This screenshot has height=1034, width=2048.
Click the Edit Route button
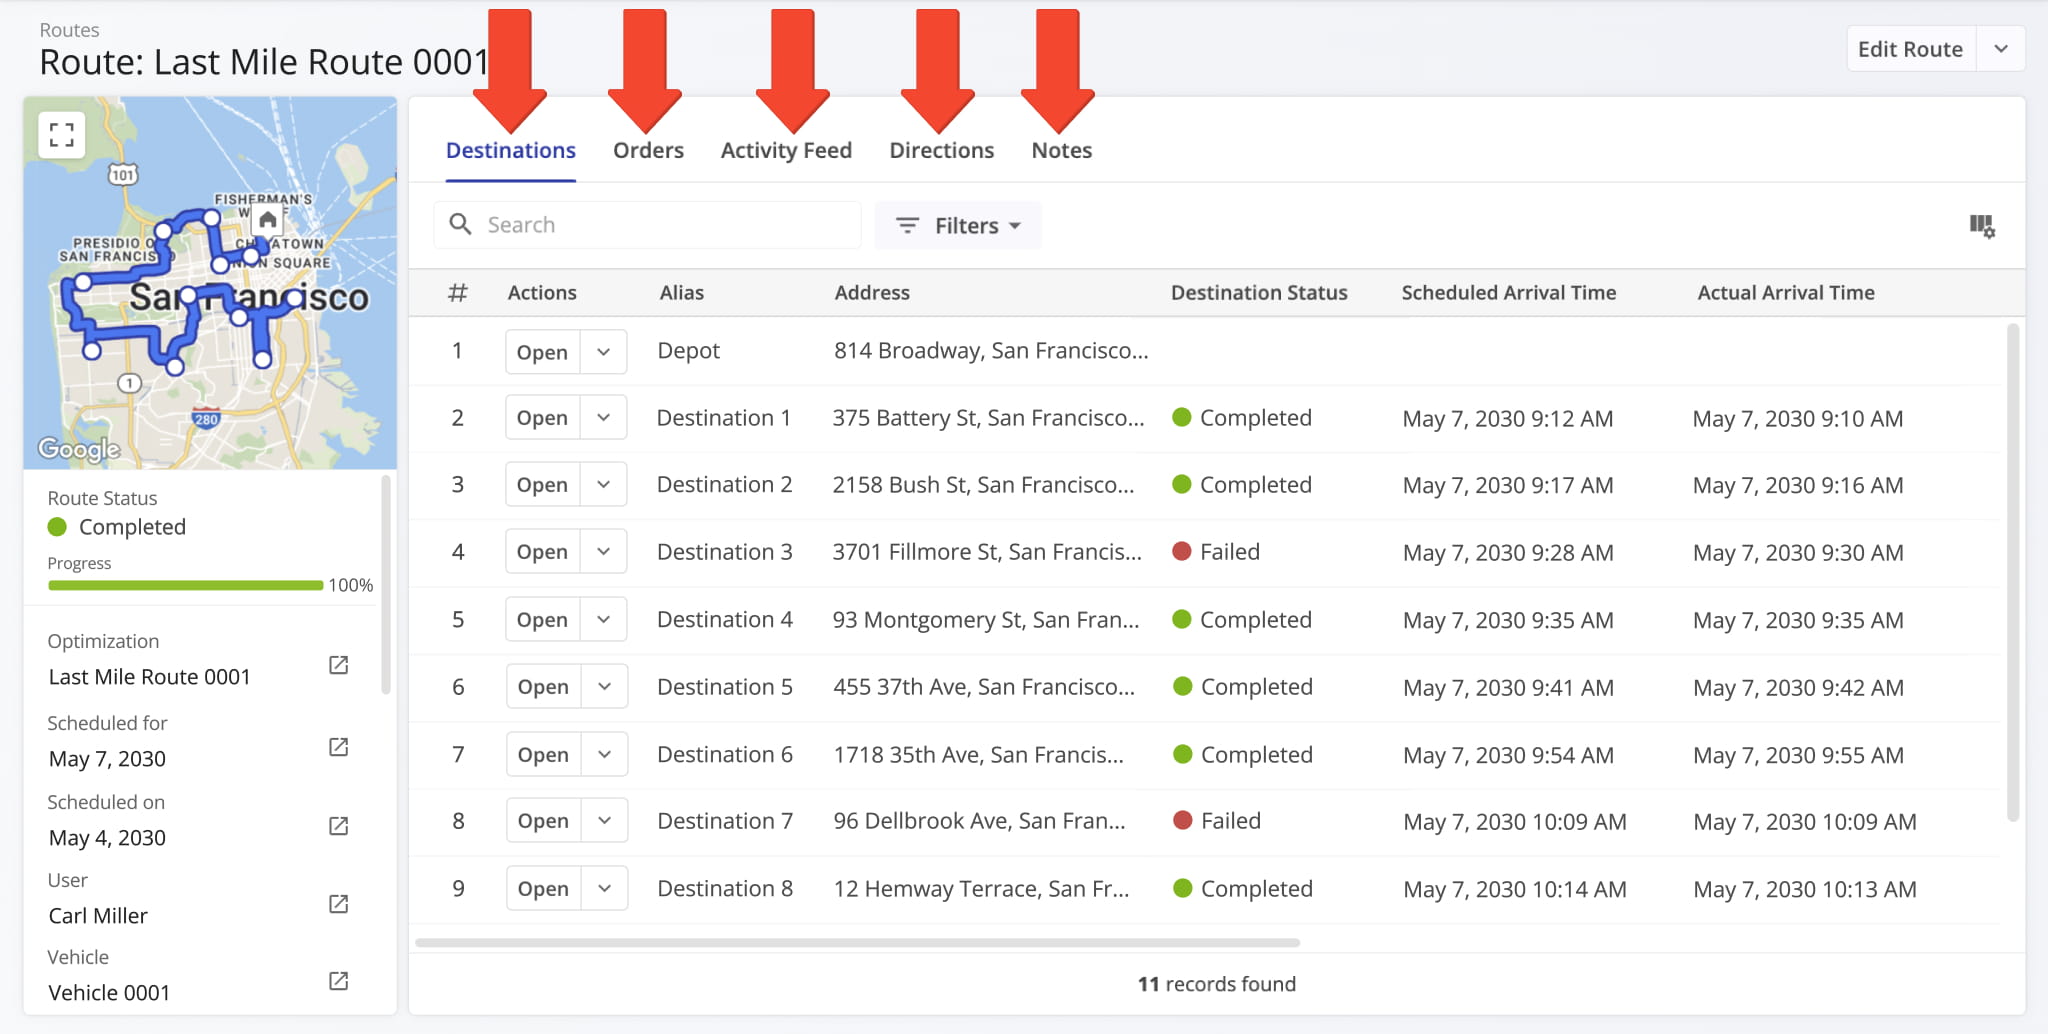(x=1910, y=49)
